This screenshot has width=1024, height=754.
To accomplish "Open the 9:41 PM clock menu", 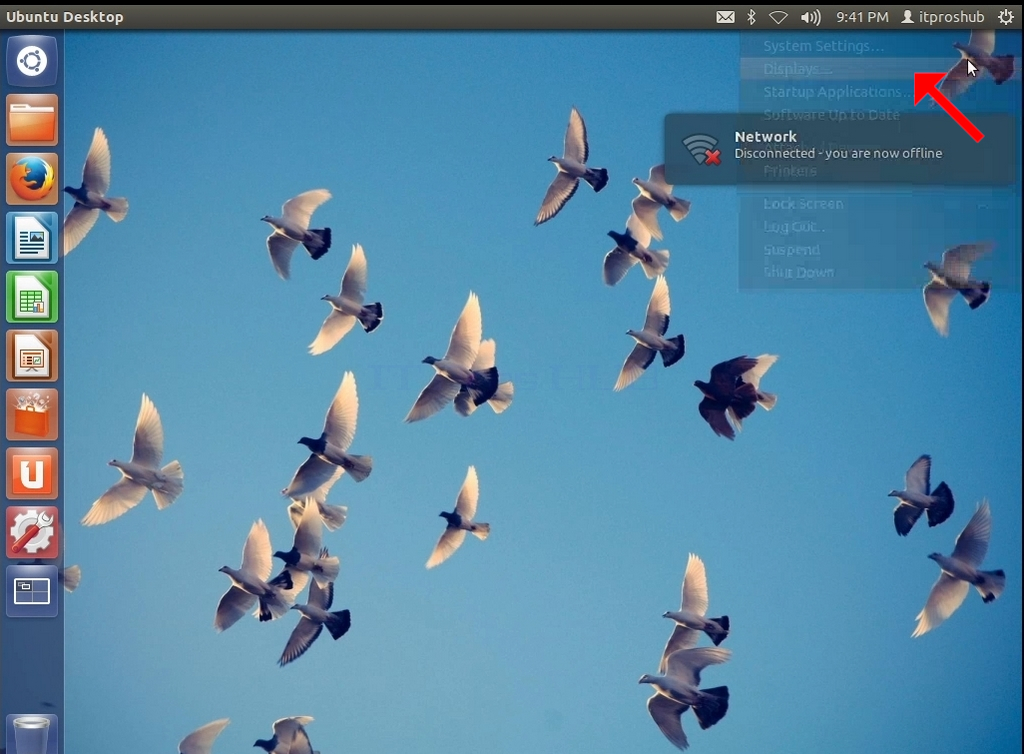I will pyautogui.click(x=862, y=17).
